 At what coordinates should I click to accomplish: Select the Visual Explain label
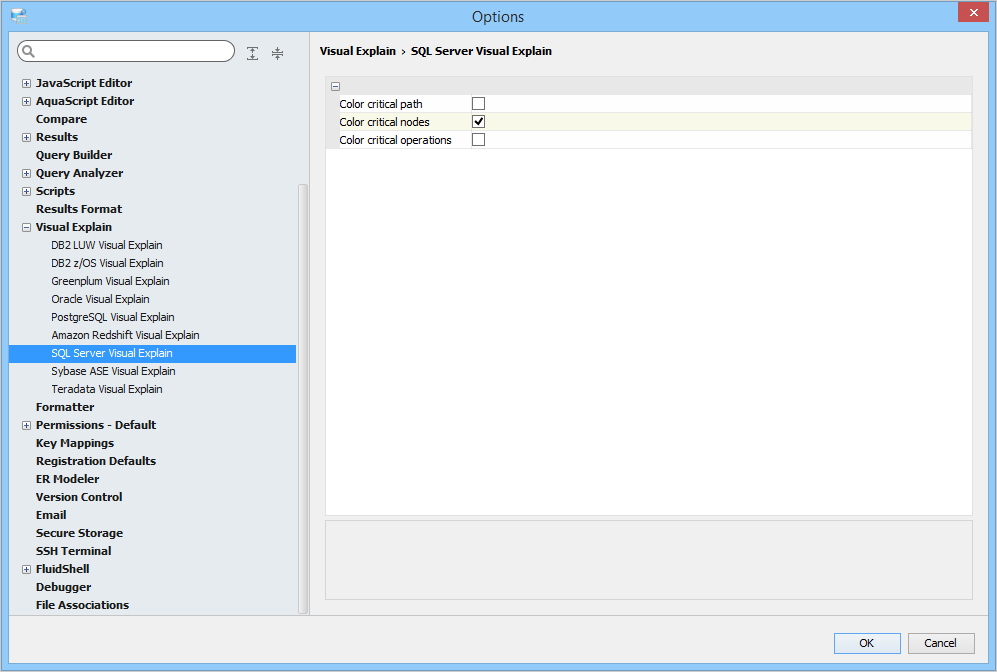tap(74, 228)
